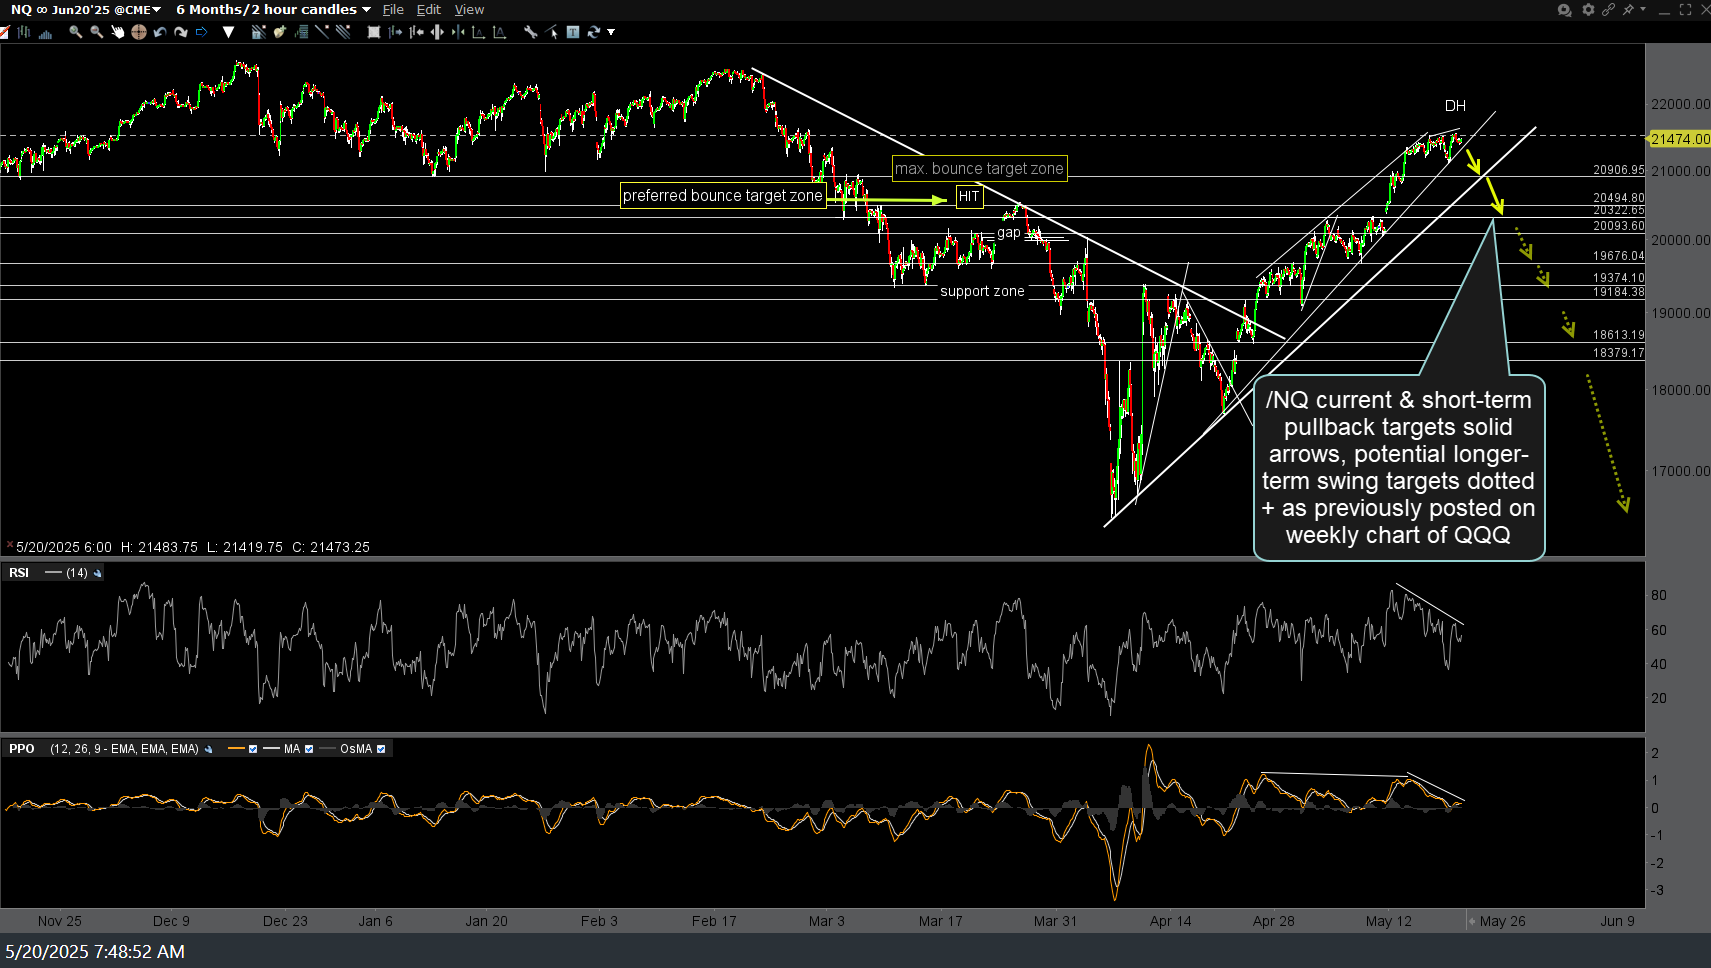This screenshot has height=968, width=1711.
Task: Click the zoom in magnifier icon
Action: click(x=75, y=32)
